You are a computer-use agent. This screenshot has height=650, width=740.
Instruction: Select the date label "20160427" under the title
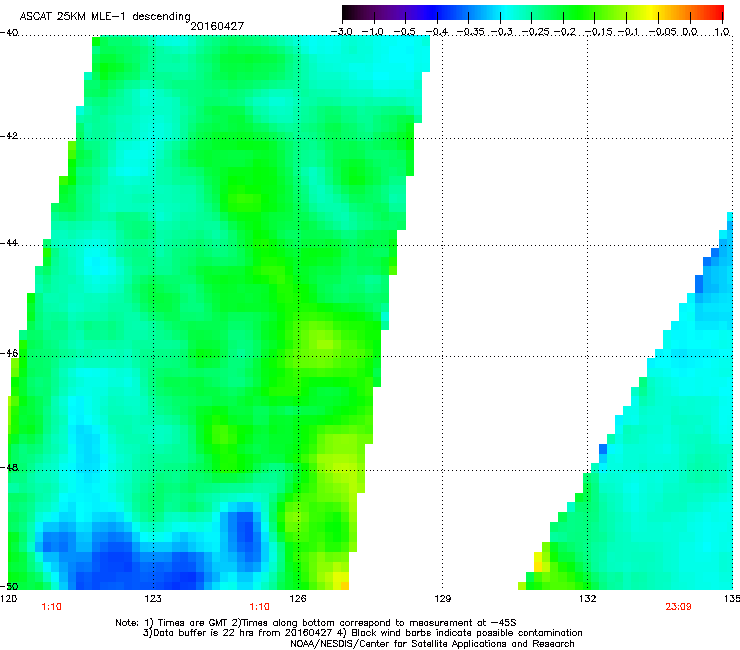[217, 26]
